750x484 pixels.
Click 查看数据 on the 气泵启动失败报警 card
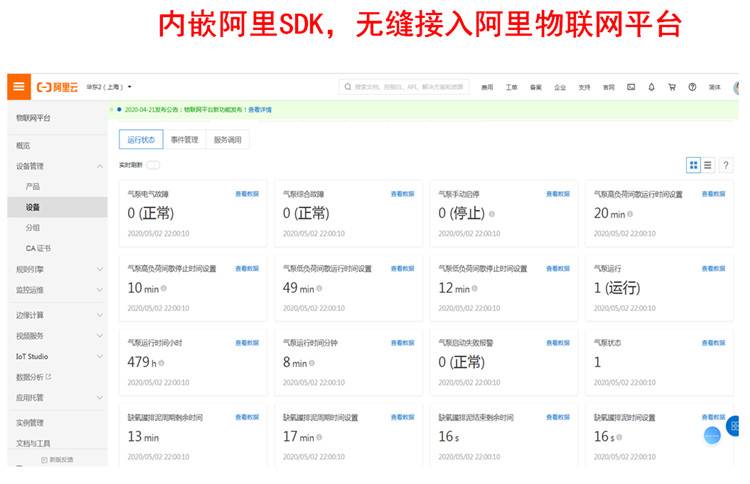(558, 342)
